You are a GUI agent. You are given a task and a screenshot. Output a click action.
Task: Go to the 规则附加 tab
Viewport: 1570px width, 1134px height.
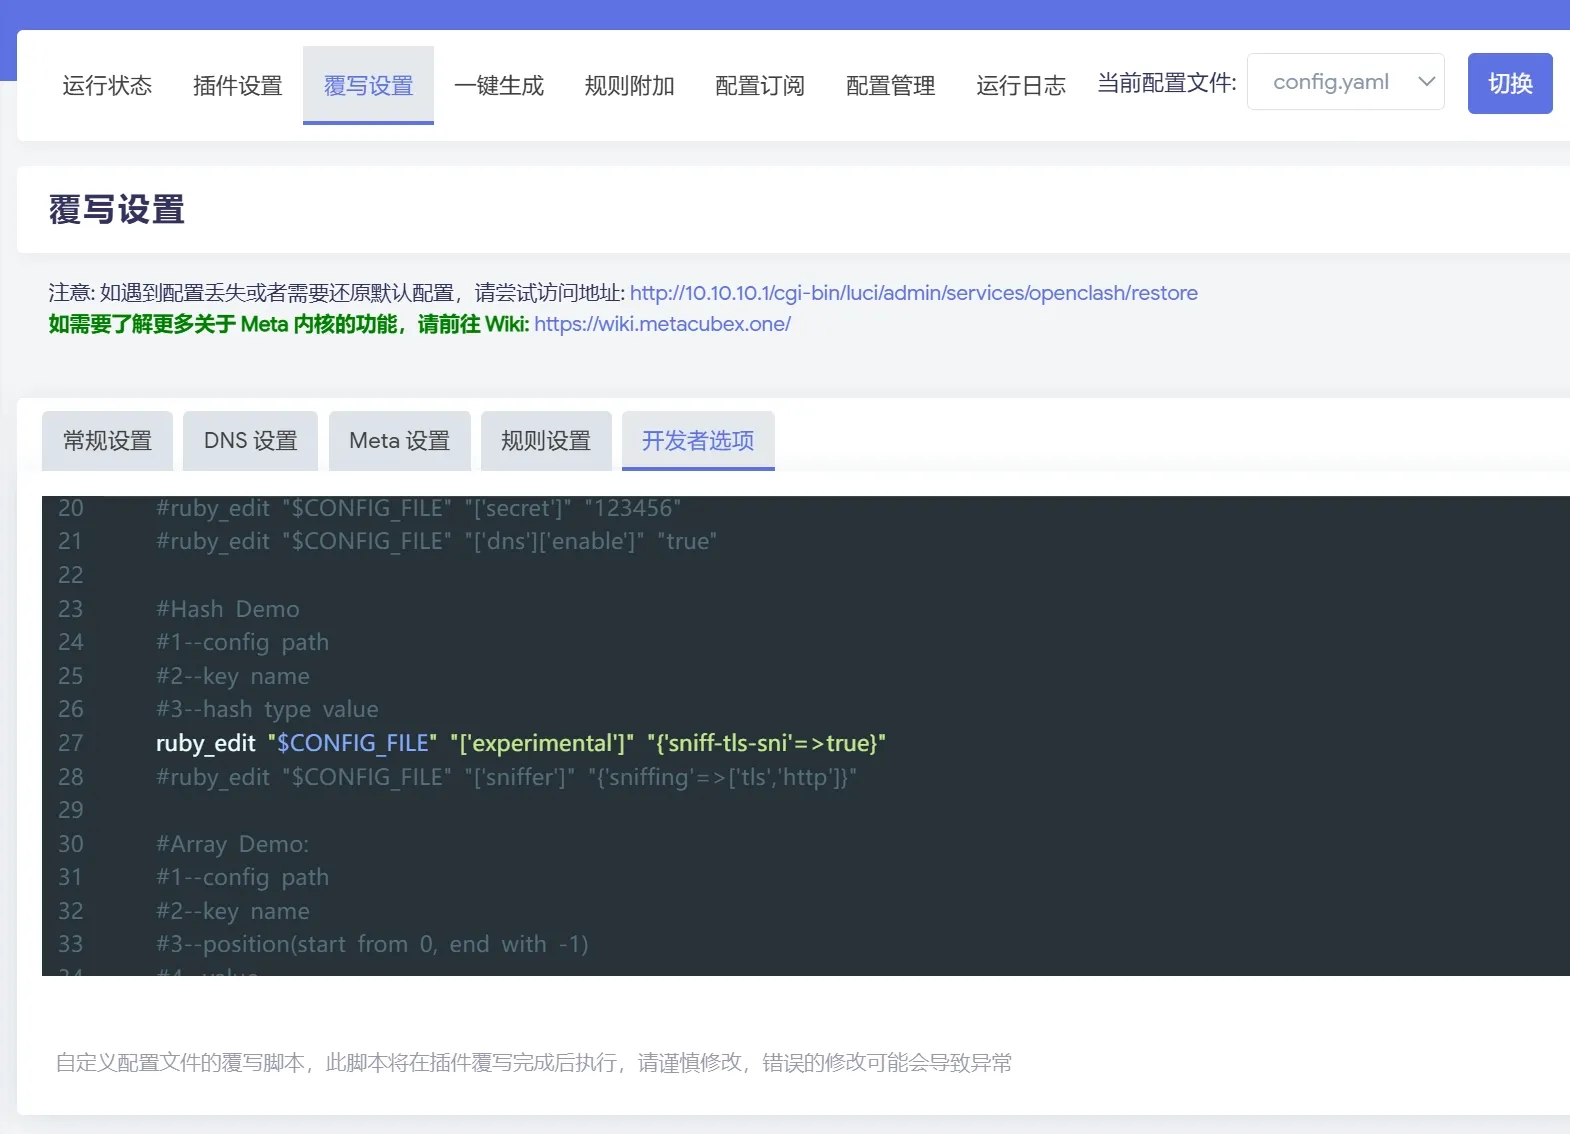629,86
